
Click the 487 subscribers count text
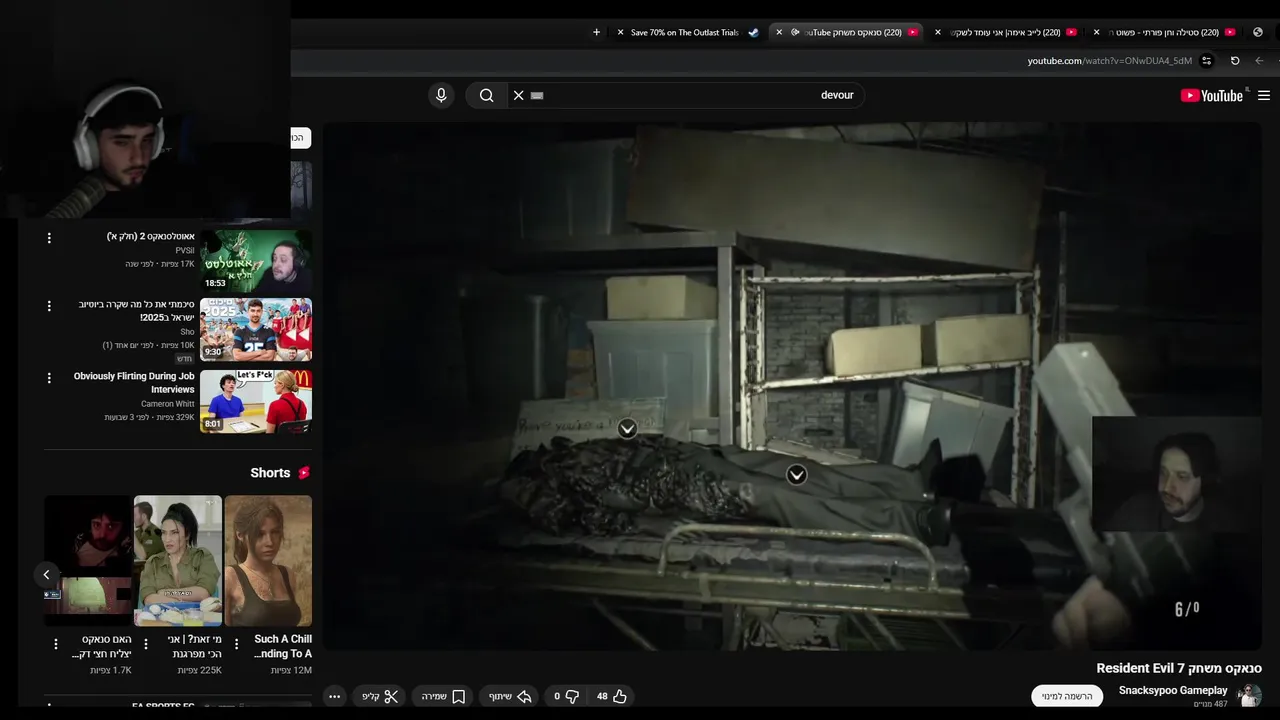(x=1210, y=704)
